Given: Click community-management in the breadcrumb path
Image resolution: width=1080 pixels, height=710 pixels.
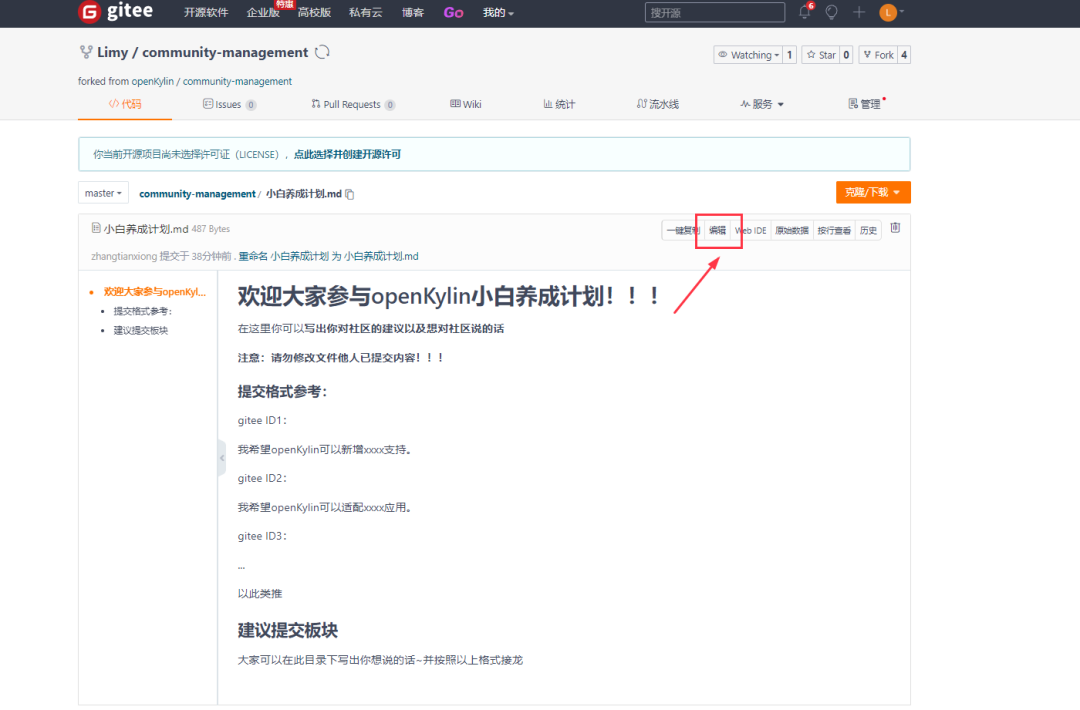Looking at the screenshot, I should [x=197, y=194].
